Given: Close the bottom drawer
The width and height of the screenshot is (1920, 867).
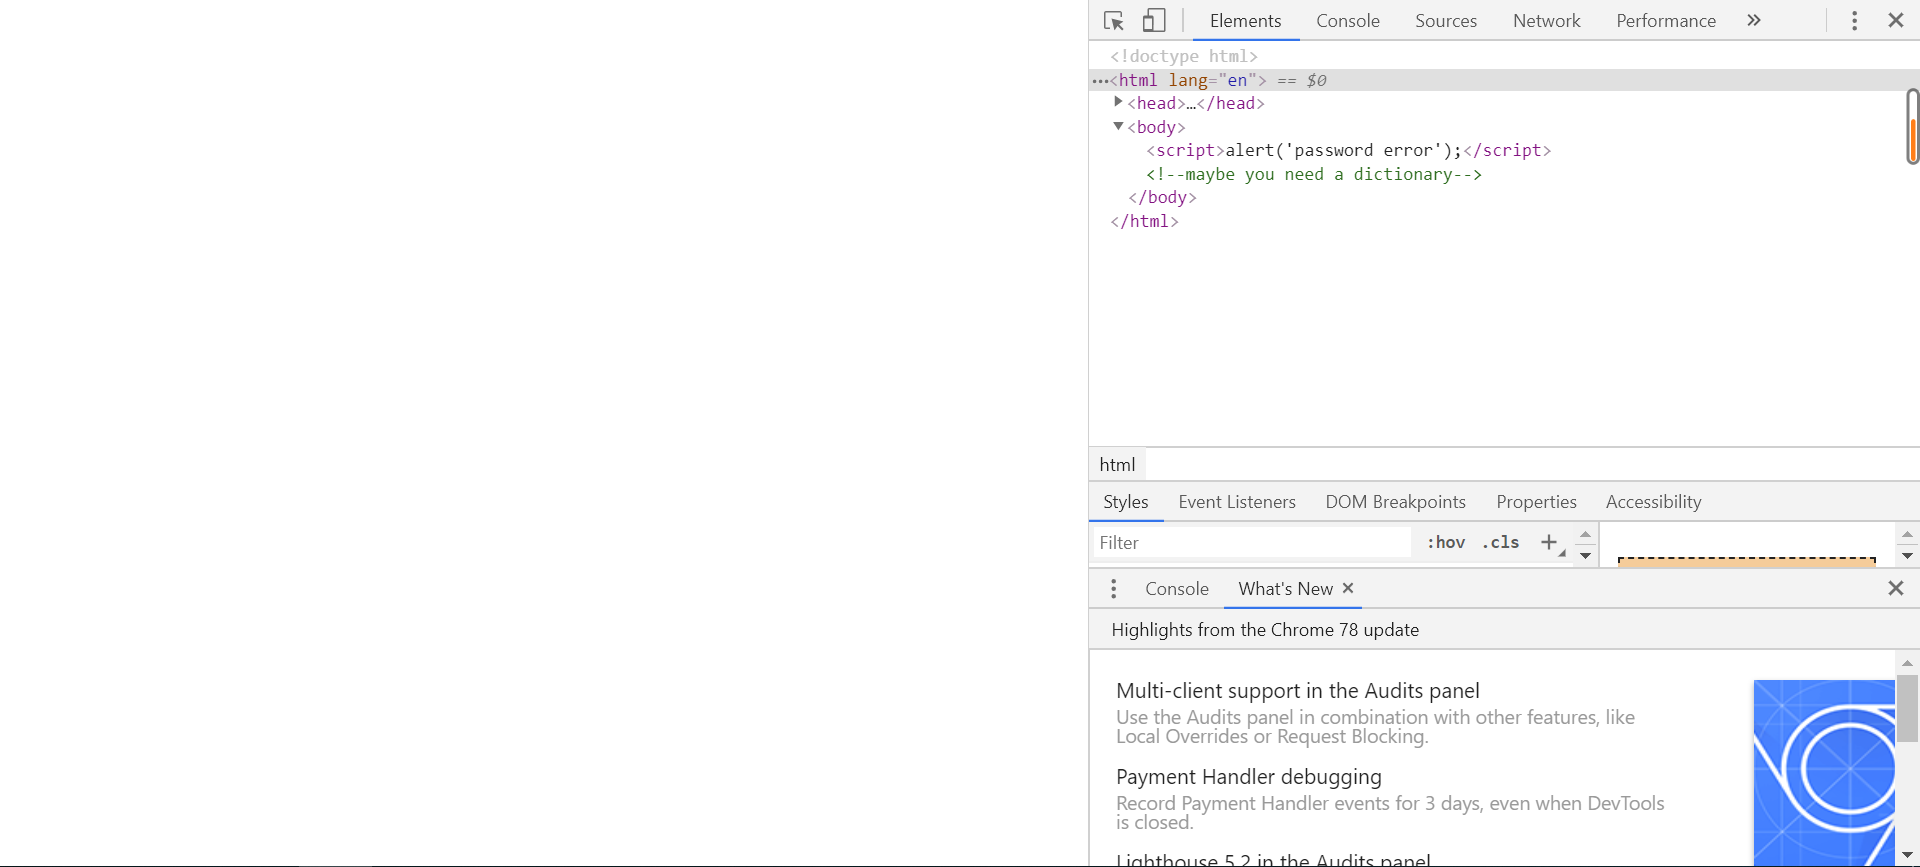Looking at the screenshot, I should point(1895,588).
